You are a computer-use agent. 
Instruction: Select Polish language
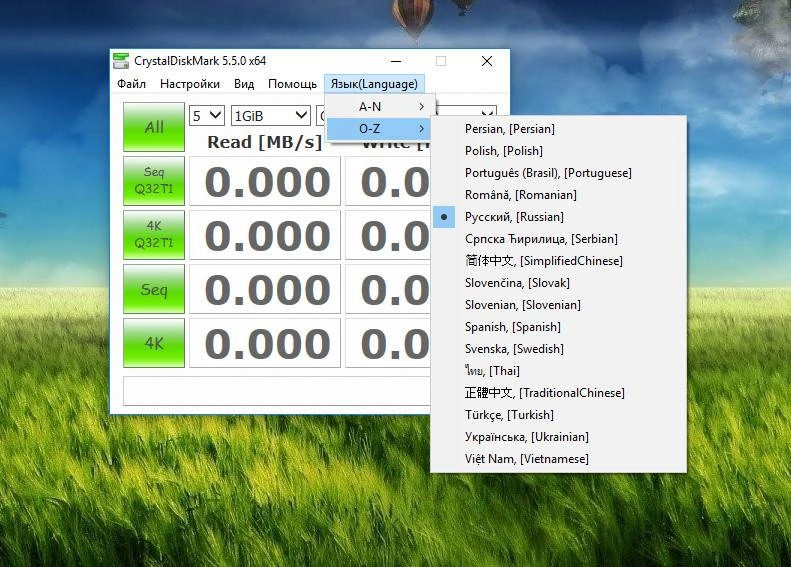click(558, 151)
